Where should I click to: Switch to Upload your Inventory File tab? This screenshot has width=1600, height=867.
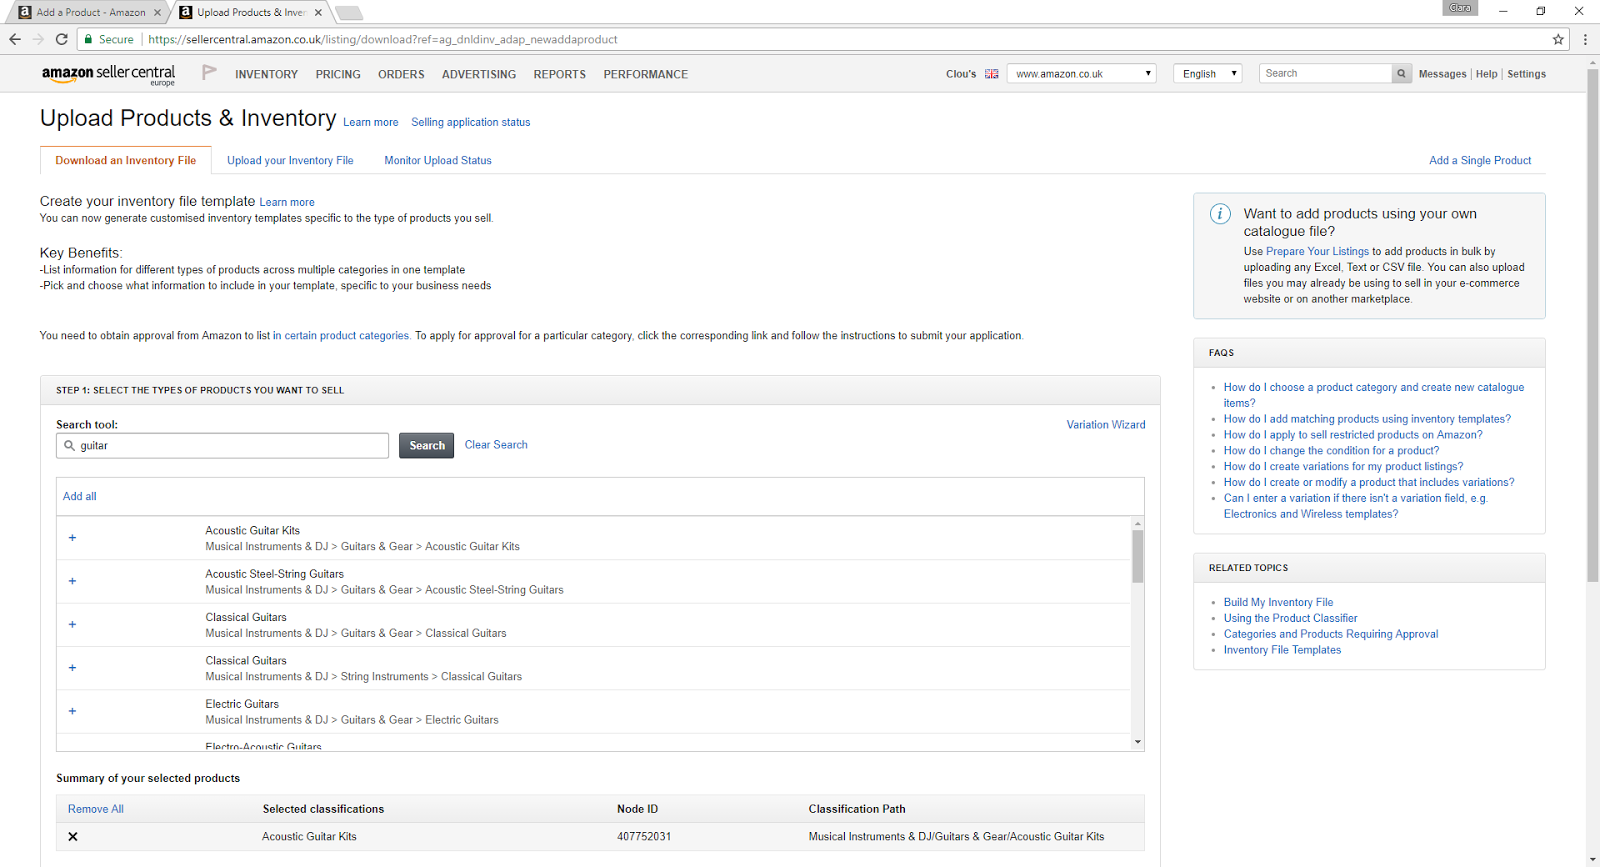(290, 160)
